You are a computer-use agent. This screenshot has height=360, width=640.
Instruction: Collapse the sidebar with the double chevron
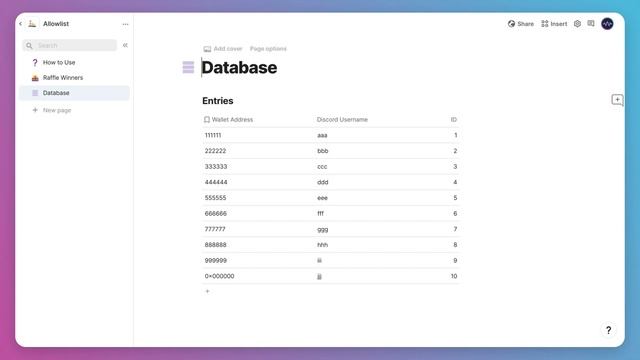coord(125,45)
